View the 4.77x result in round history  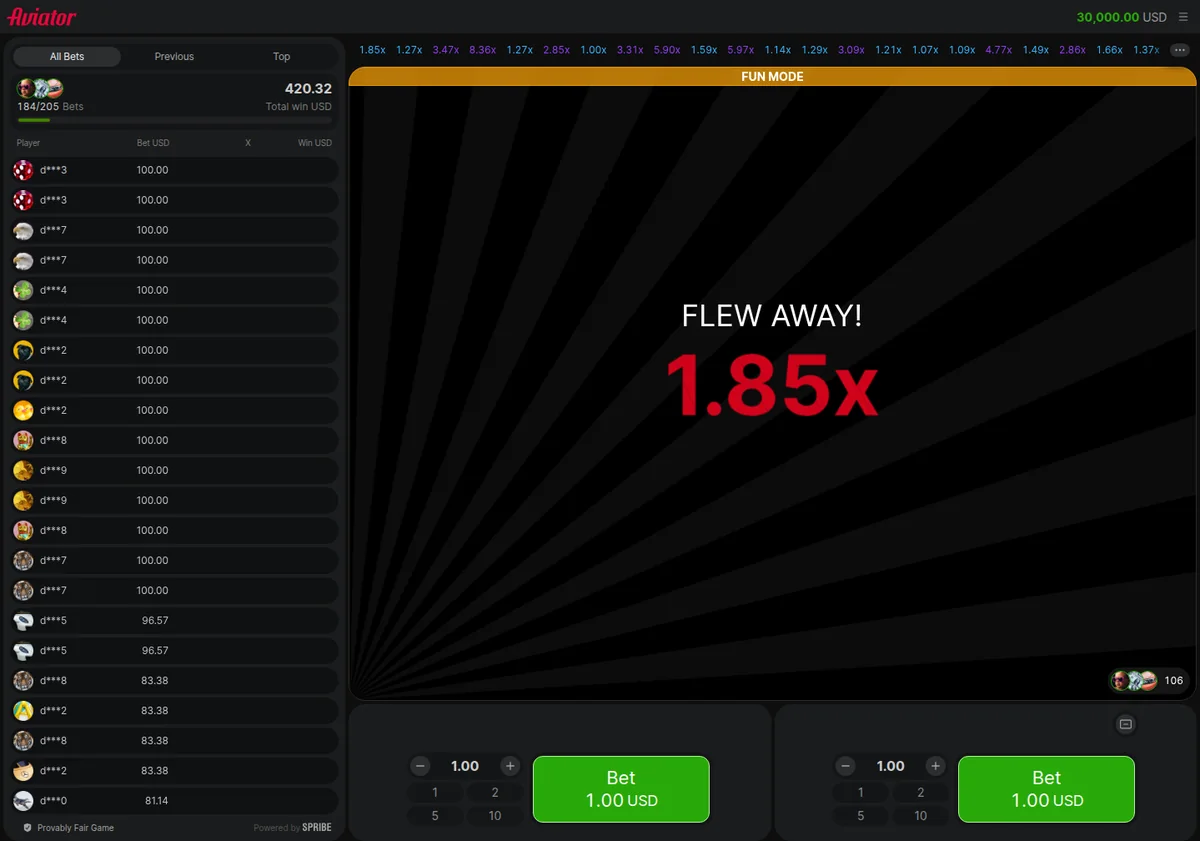click(x=999, y=50)
